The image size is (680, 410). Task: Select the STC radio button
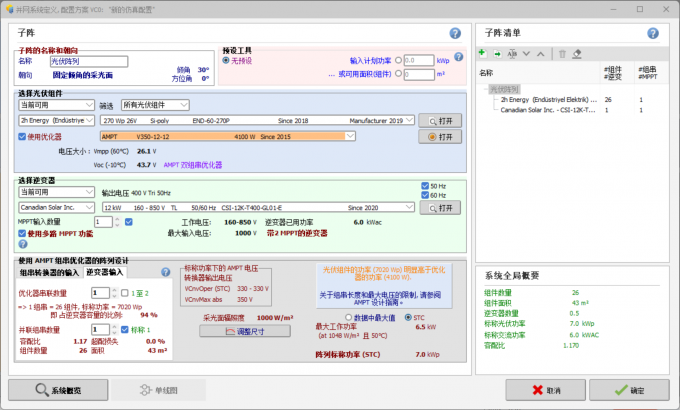(408, 318)
